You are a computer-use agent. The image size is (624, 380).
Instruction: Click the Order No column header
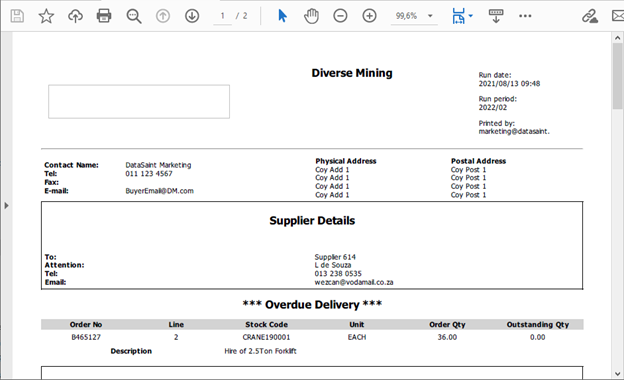[x=86, y=325]
